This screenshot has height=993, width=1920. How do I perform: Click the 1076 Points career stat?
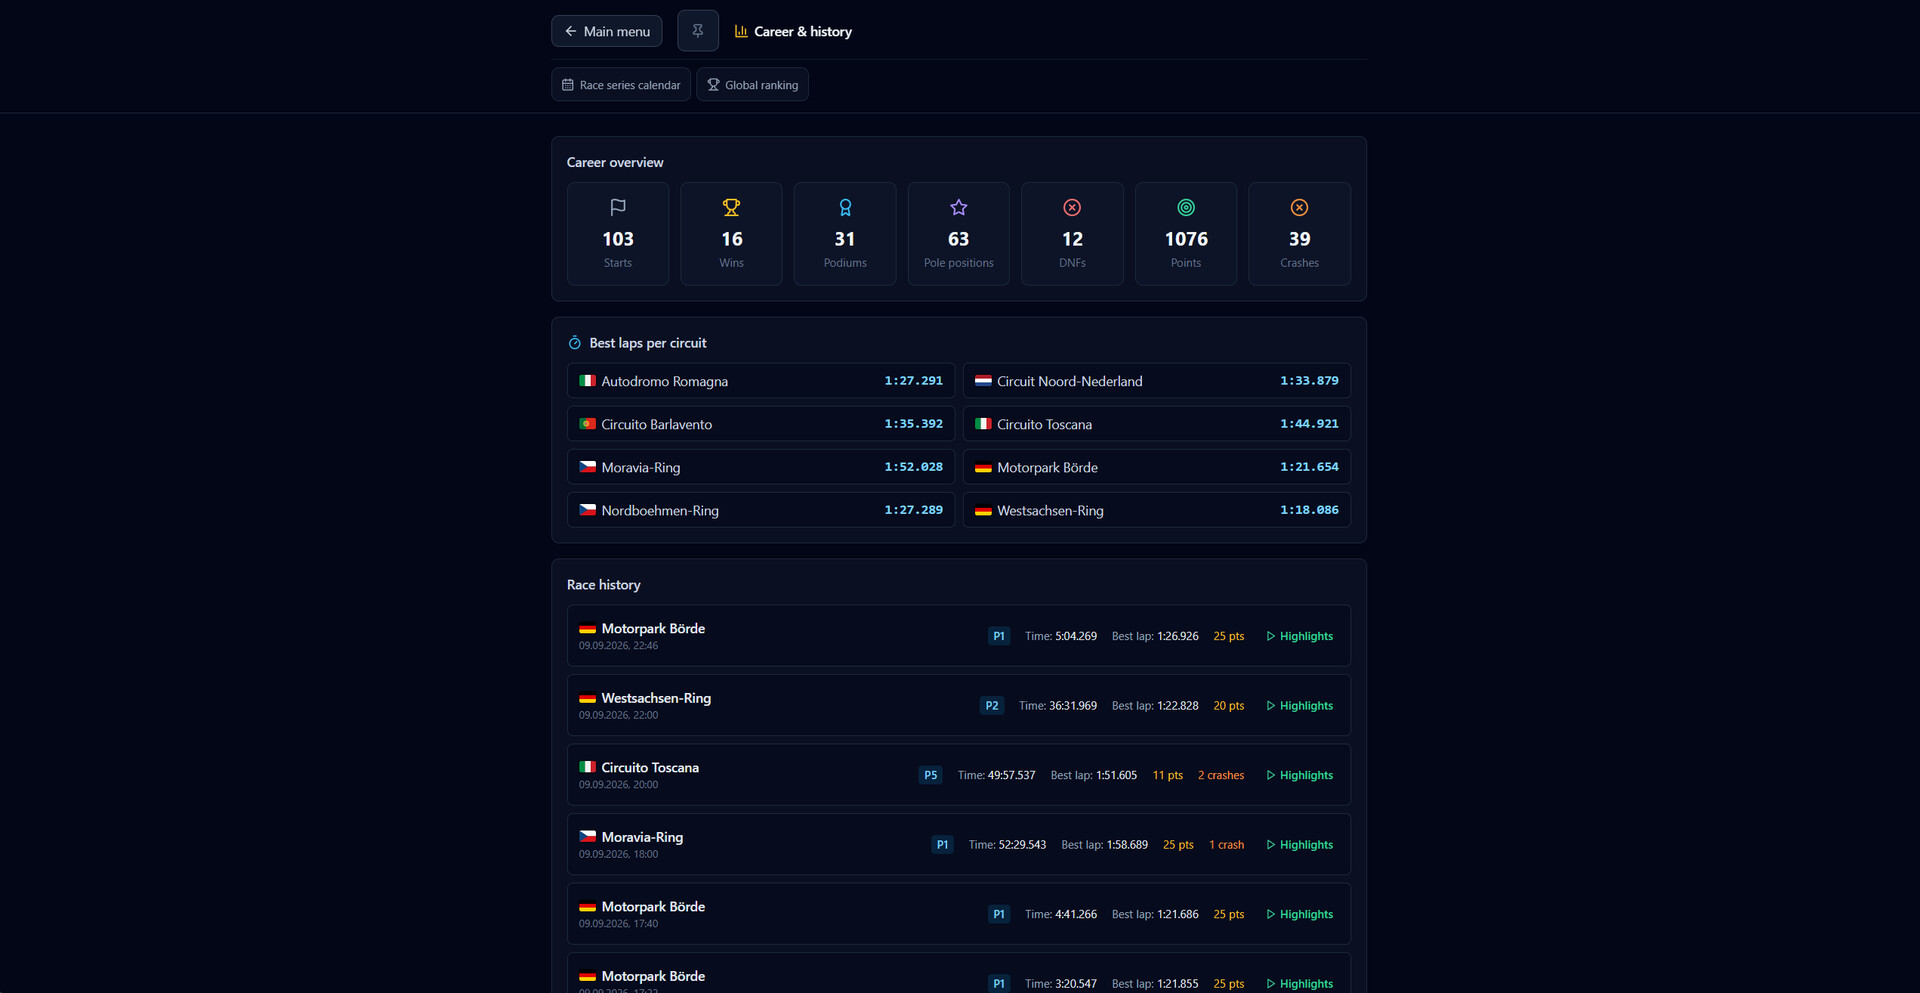pos(1186,234)
